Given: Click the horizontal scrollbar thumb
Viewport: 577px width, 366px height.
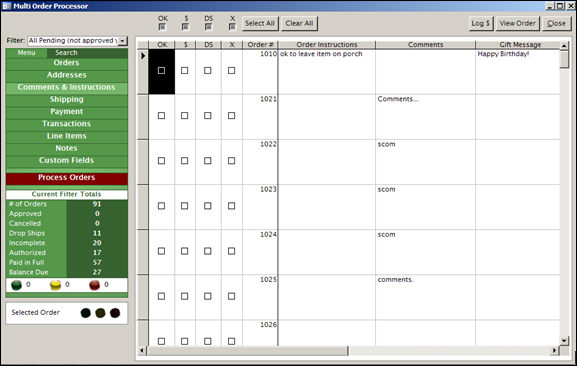Looking at the screenshot, I should click(247, 351).
